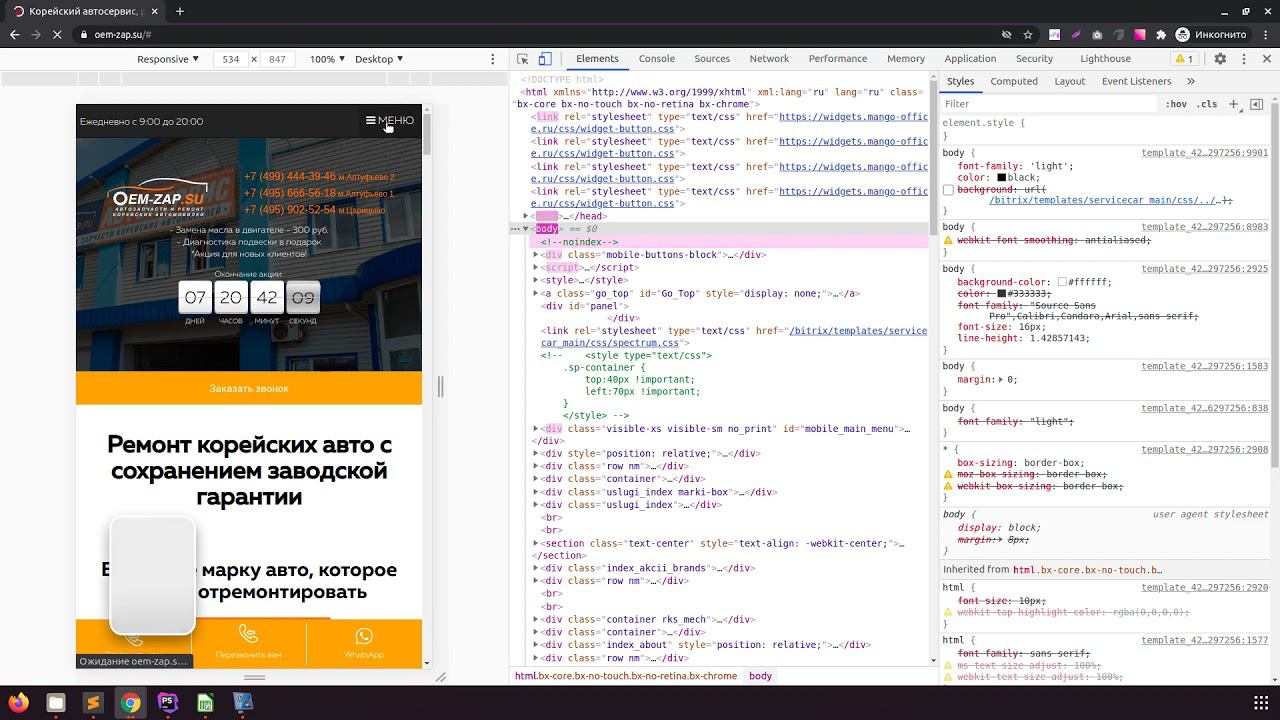Open the DevTools three-dot customize menu
Viewport: 1280px width, 720px height.
click(1243, 59)
